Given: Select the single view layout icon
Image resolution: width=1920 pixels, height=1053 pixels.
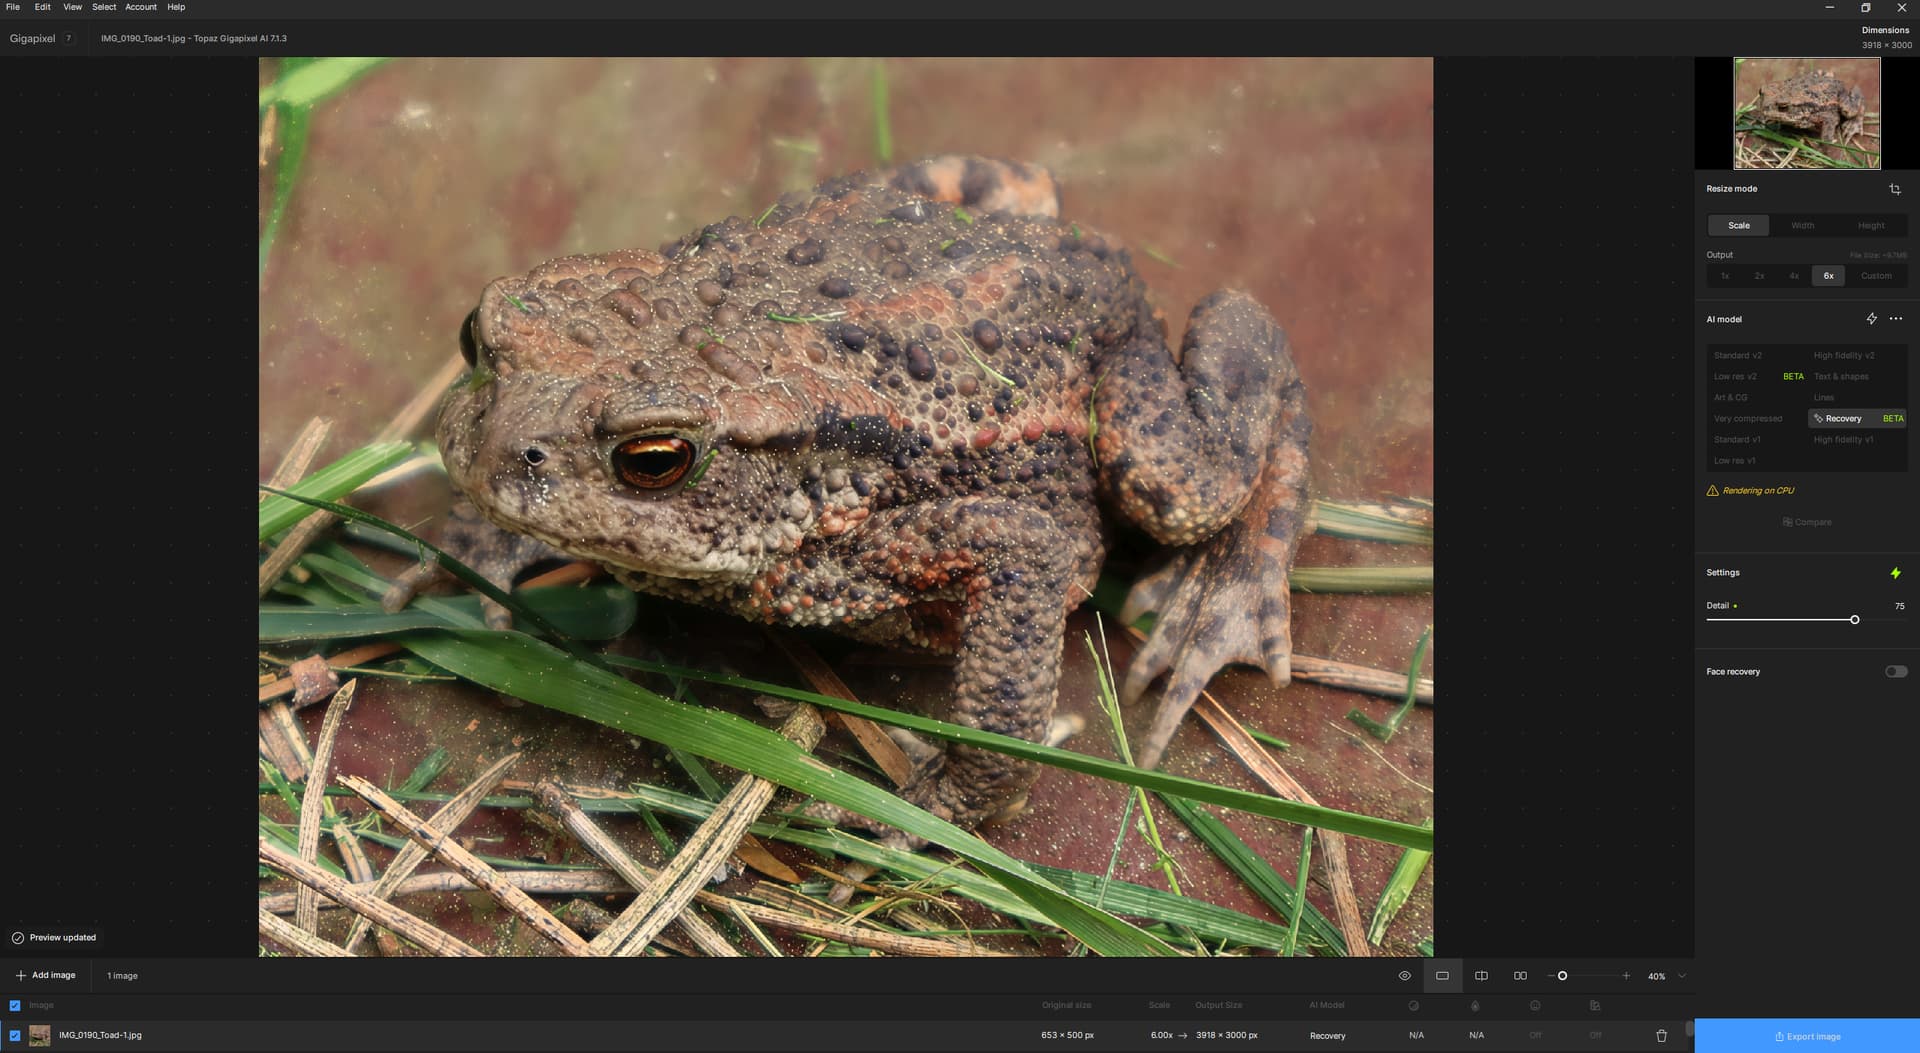Looking at the screenshot, I should click(1442, 976).
